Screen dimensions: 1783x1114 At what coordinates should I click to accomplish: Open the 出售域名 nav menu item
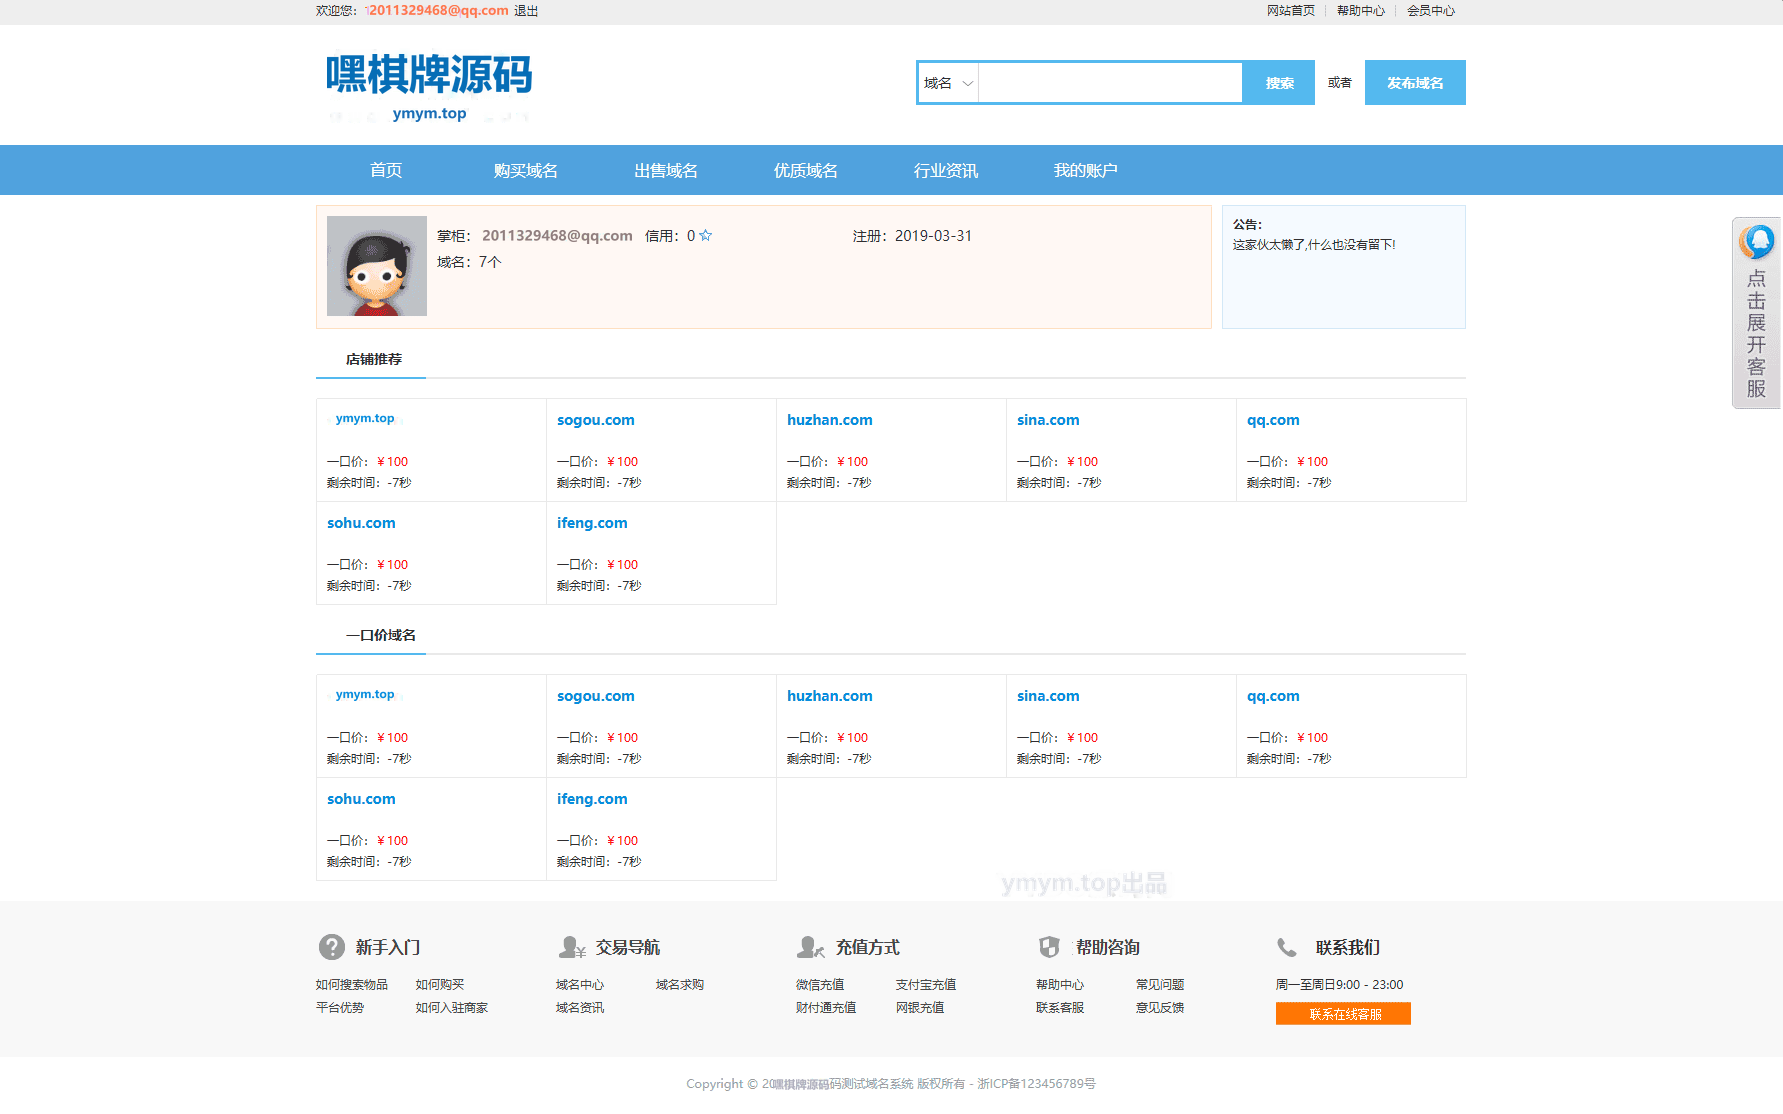tap(666, 170)
